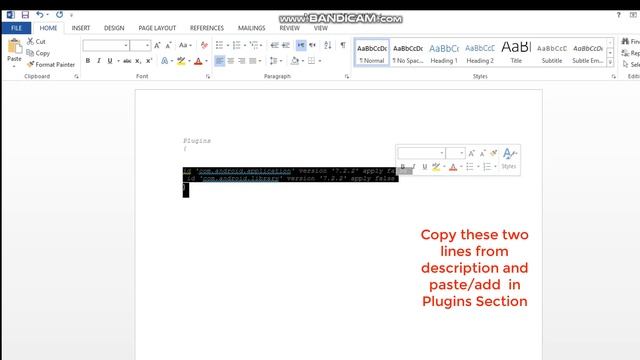The height and width of the screenshot is (360, 640).
Task: Save the document from quick access toolbar
Action: click(25, 15)
